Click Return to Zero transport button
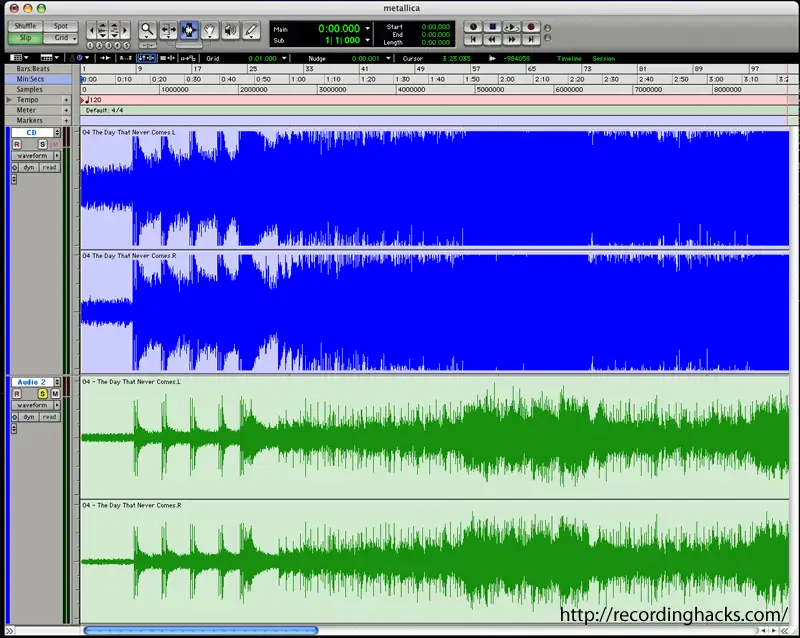Image resolution: width=800 pixels, height=638 pixels. coord(472,39)
